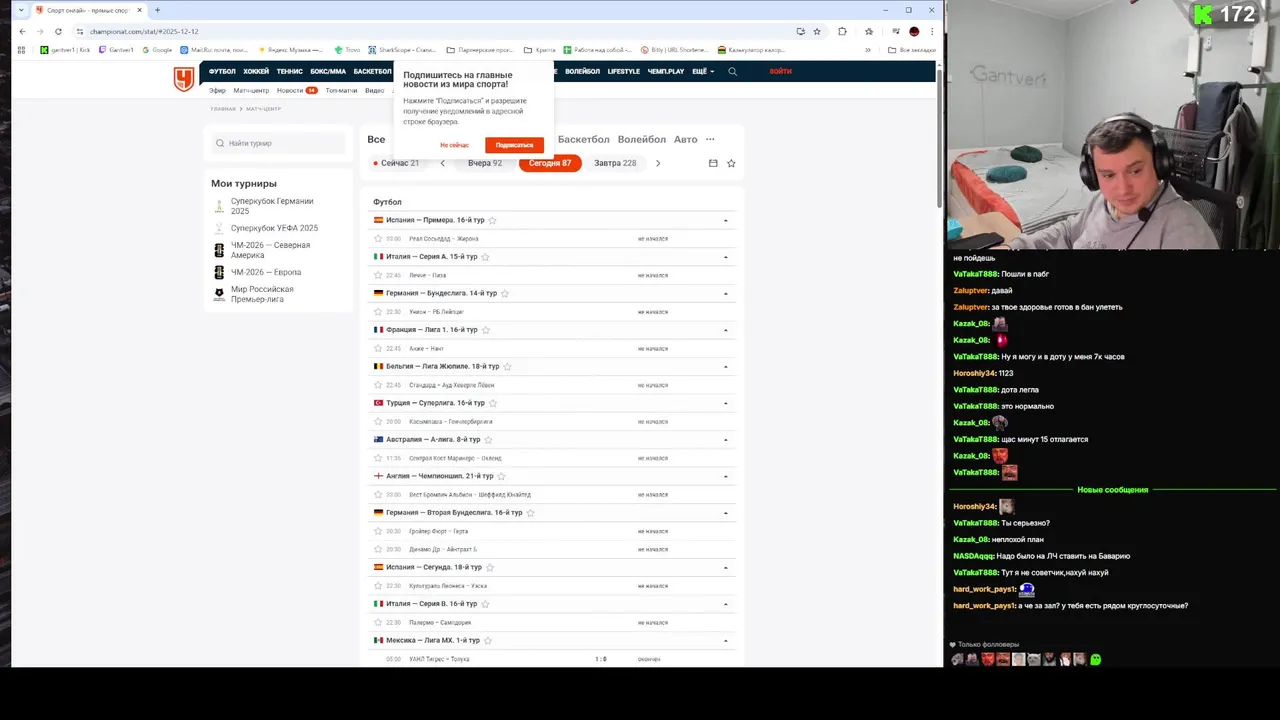1280x720 pixels.
Task: Open the Мир Российская Премьер-лига link
Action: pos(262,294)
